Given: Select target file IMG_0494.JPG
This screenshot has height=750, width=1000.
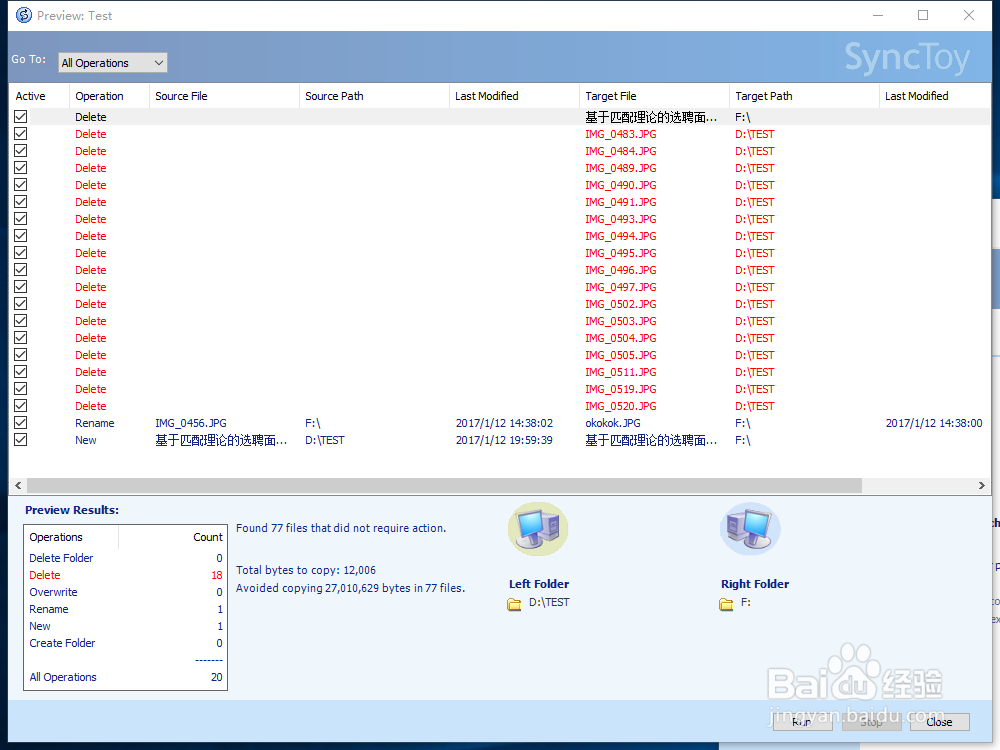Looking at the screenshot, I should 621,236.
